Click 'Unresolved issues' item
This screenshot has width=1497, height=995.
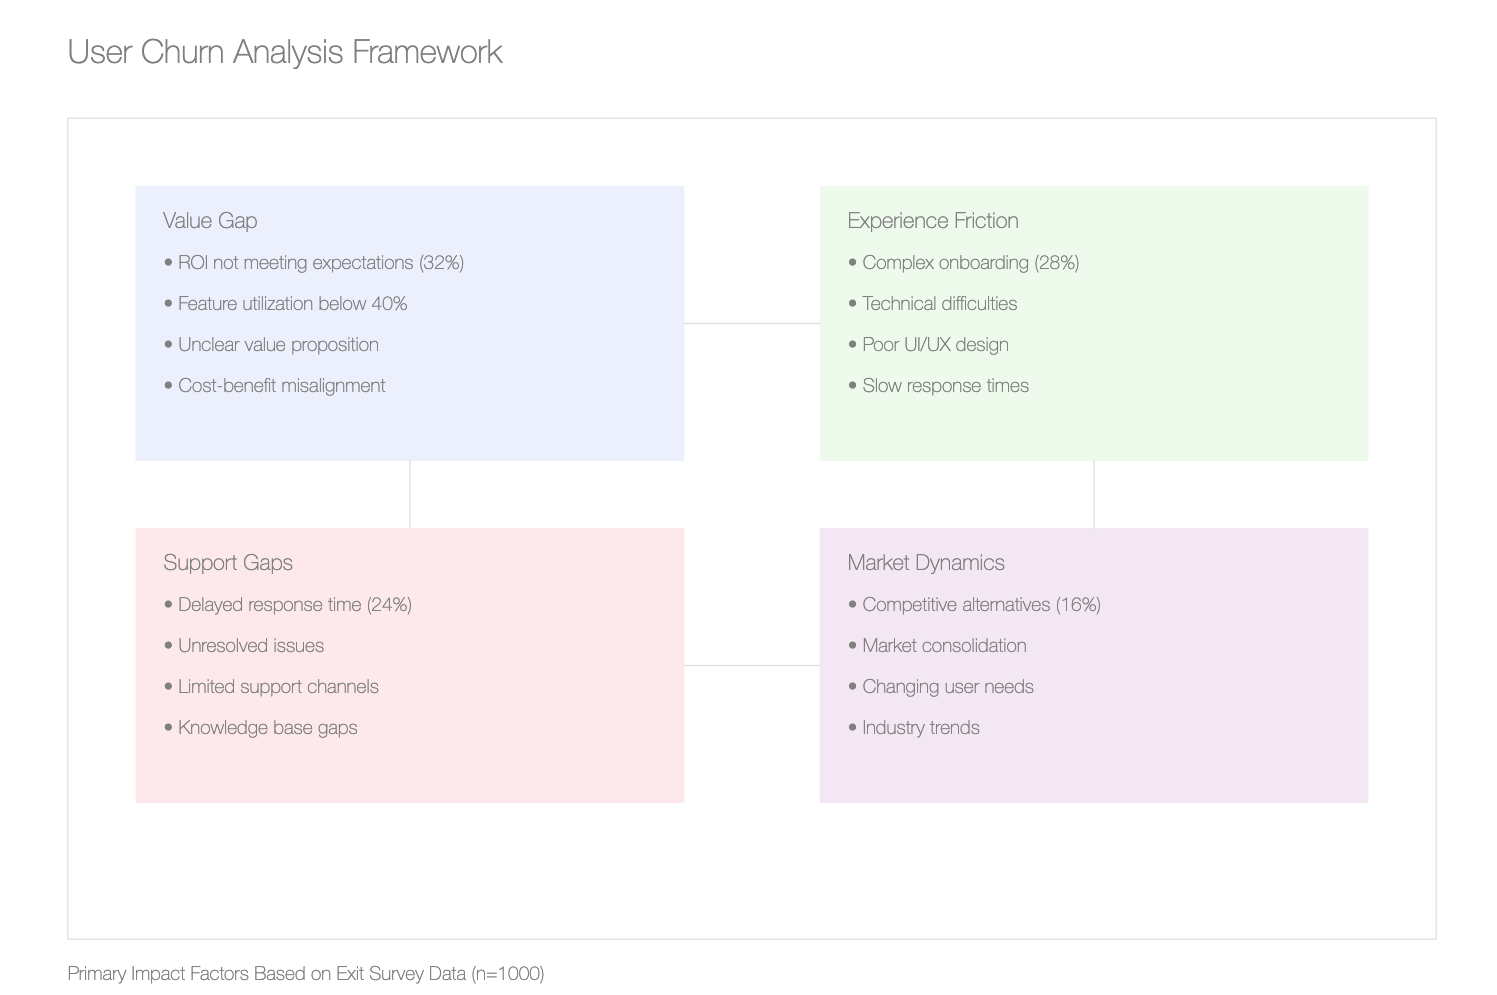244,646
